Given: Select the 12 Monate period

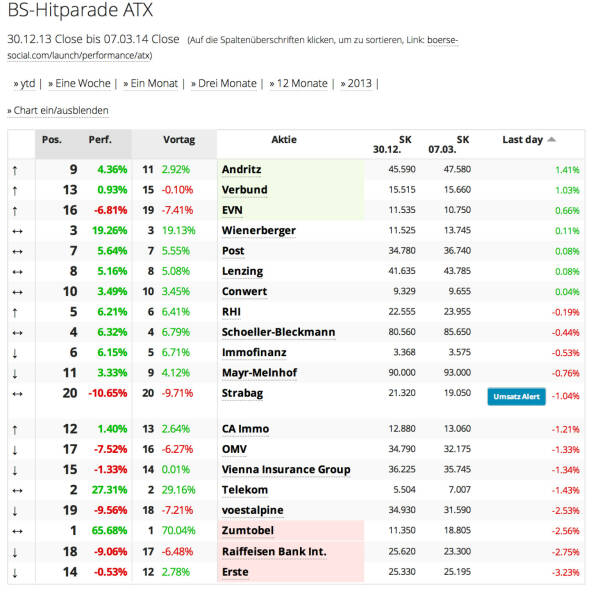Looking at the screenshot, I should [x=299, y=83].
